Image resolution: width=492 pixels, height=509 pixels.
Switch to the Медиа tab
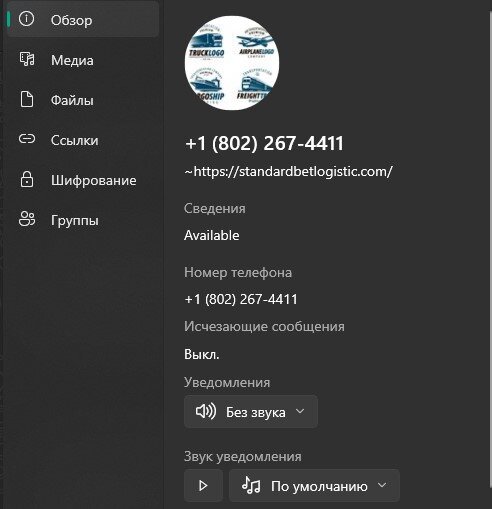coord(83,60)
